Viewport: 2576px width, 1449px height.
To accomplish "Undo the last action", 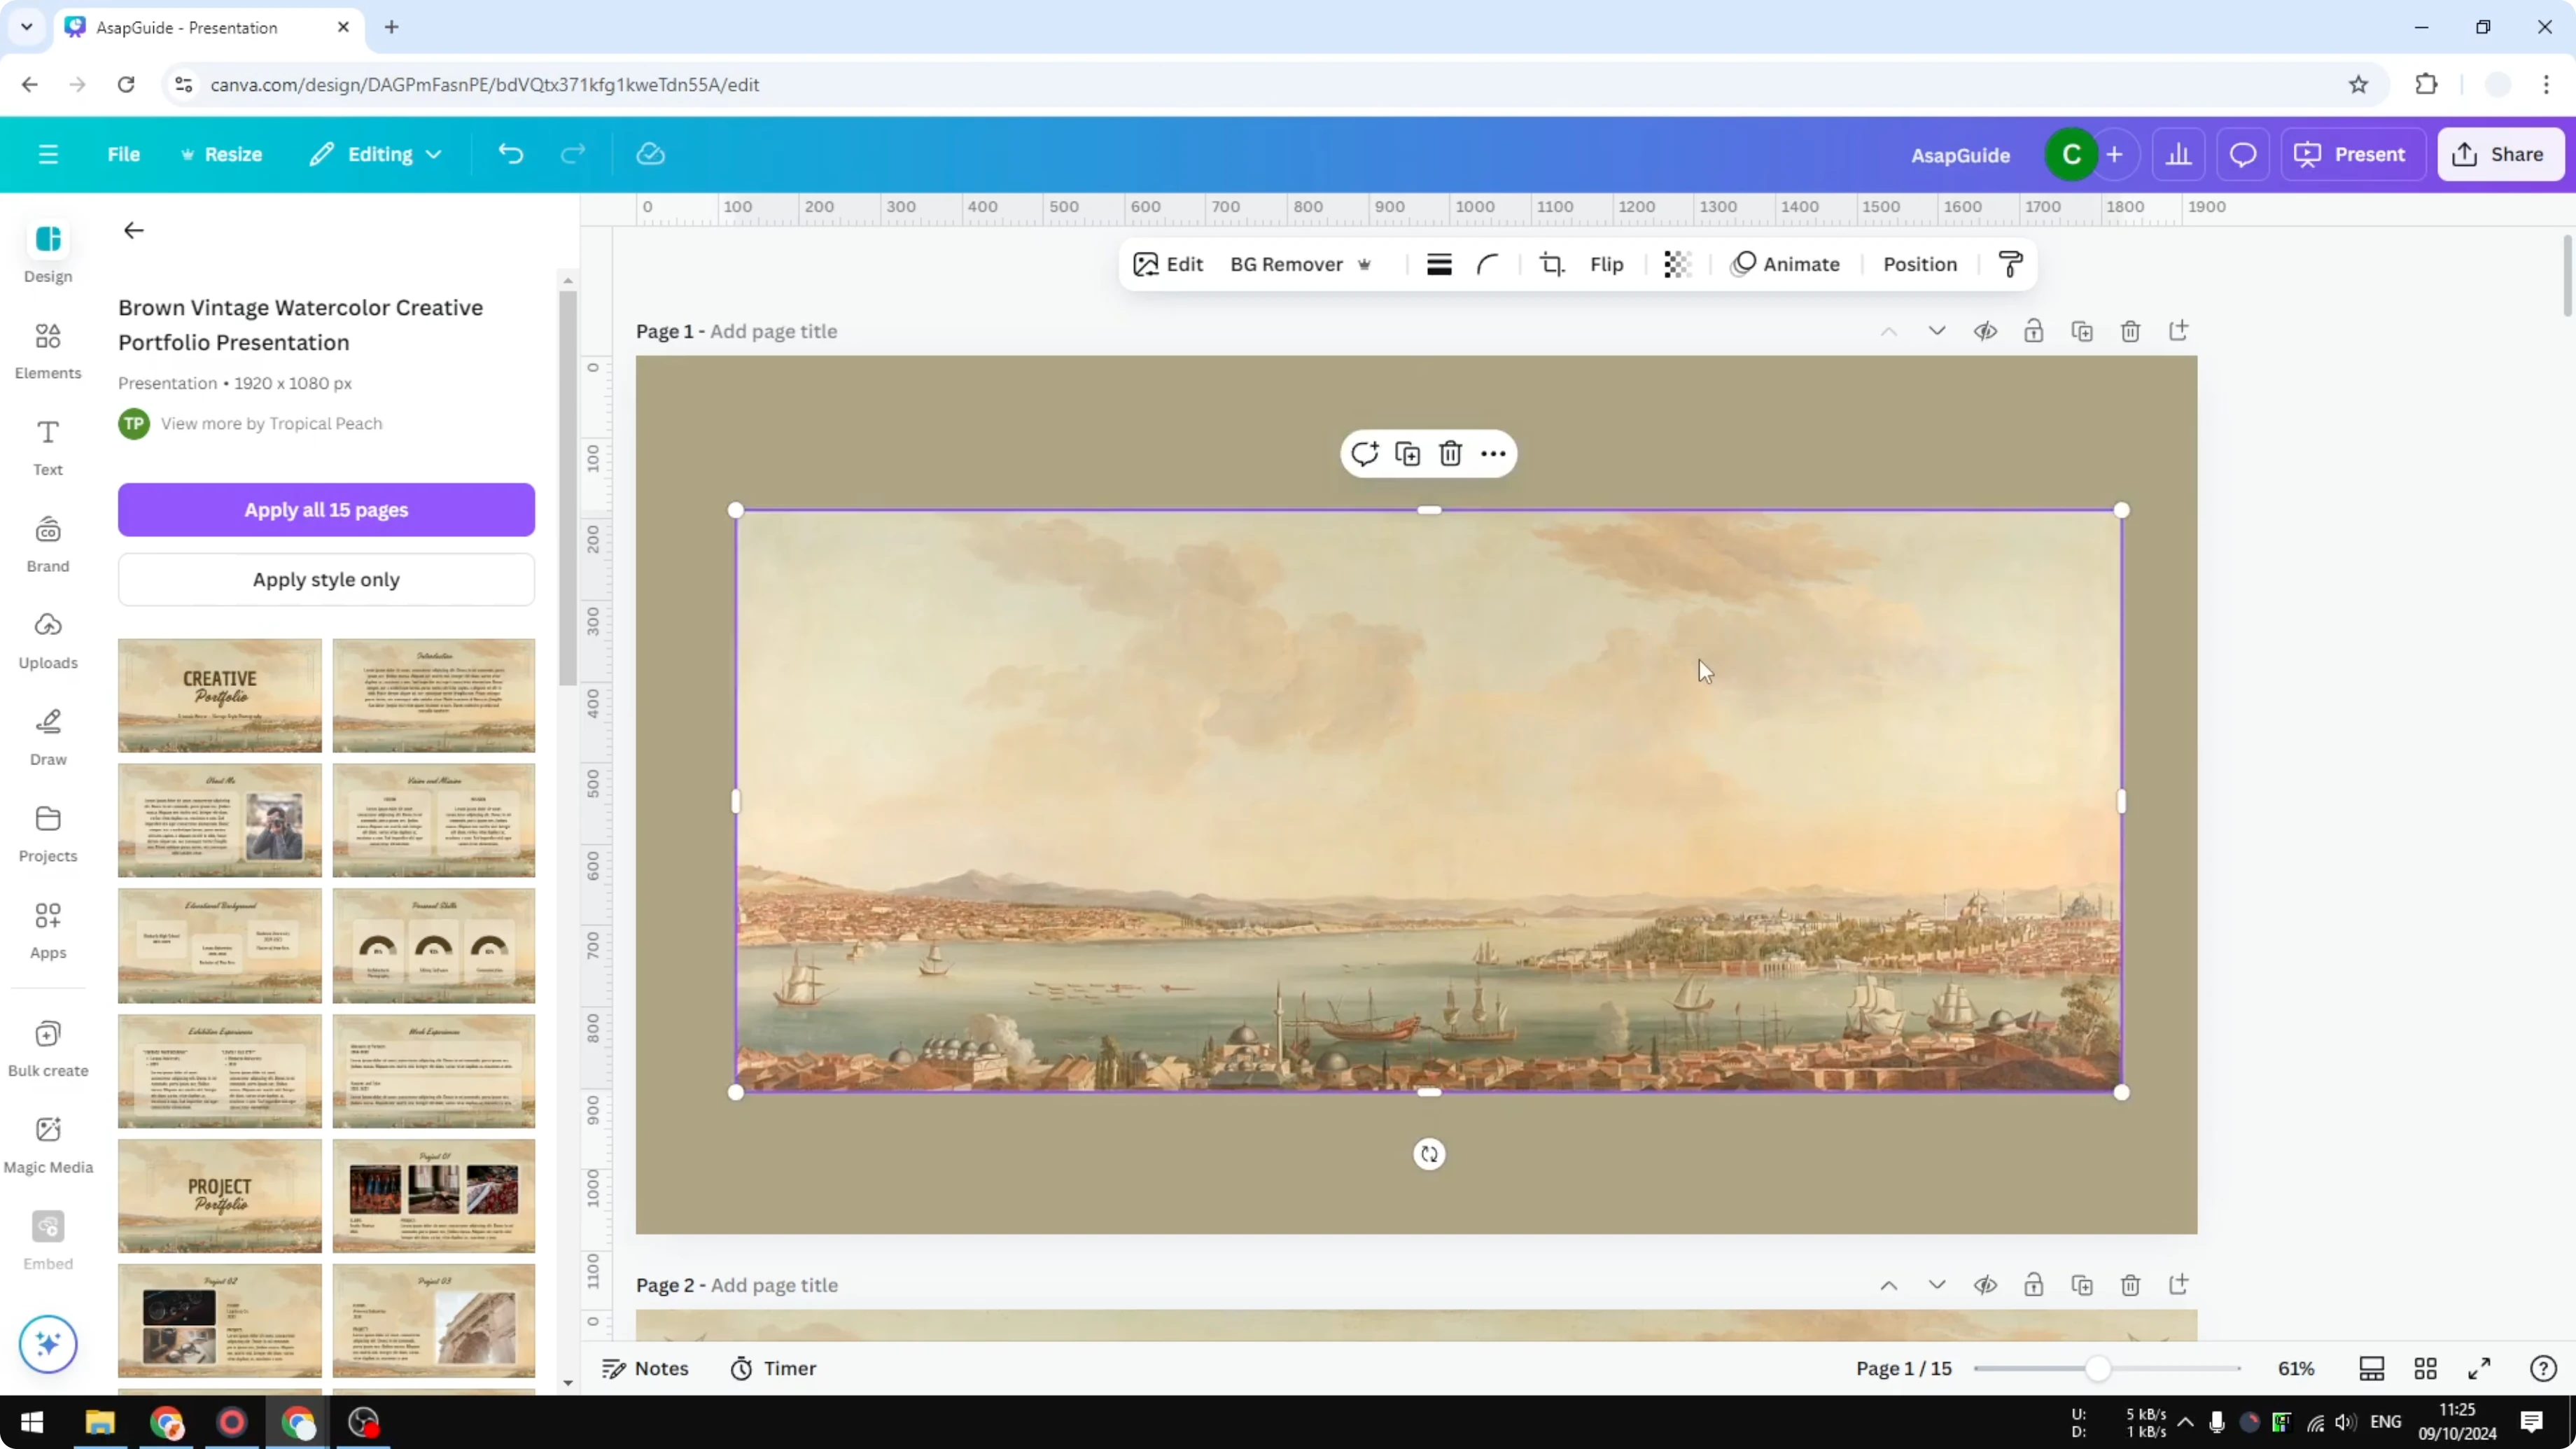I will click(x=510, y=154).
